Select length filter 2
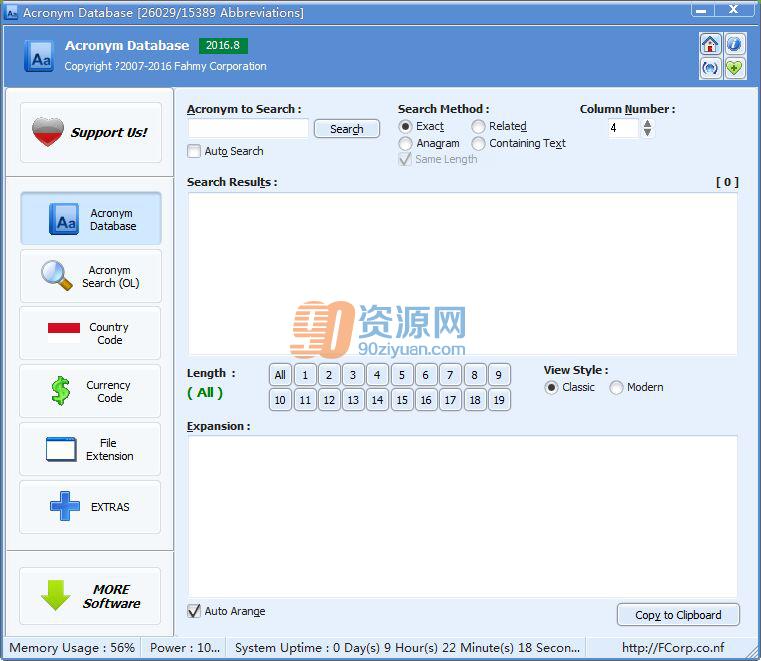Image resolution: width=761 pixels, height=661 pixels. pyautogui.click(x=329, y=375)
